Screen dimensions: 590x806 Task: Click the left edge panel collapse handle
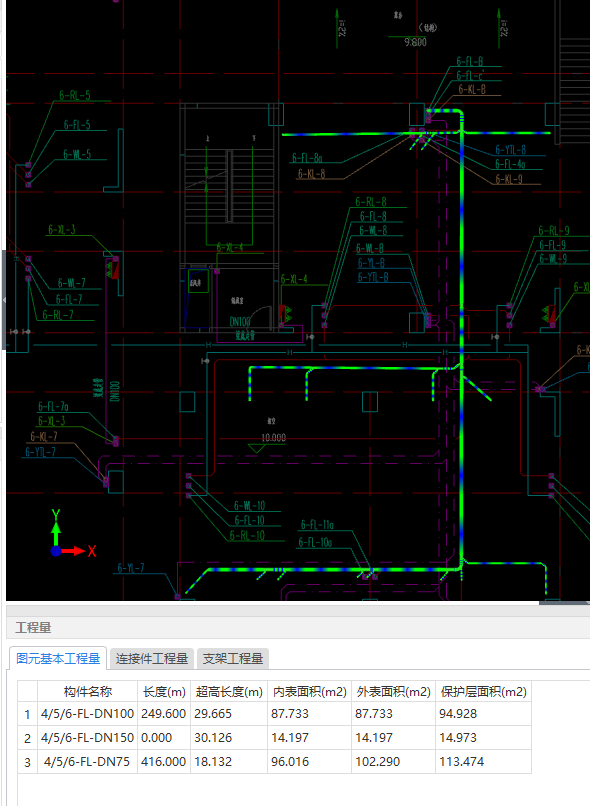(3, 300)
